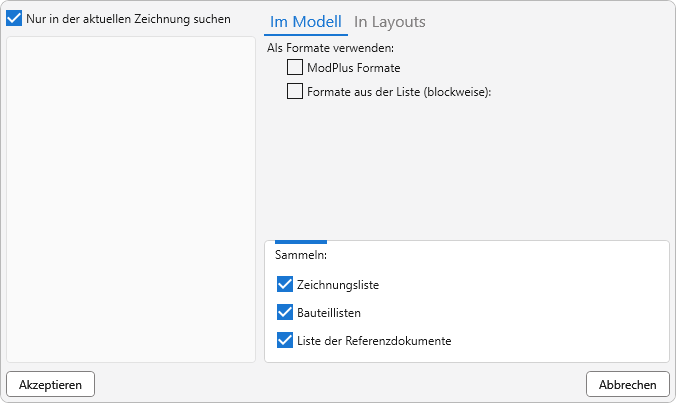Switch to the 'In Layouts' tab
Image resolution: width=676 pixels, height=403 pixels.
pos(390,22)
